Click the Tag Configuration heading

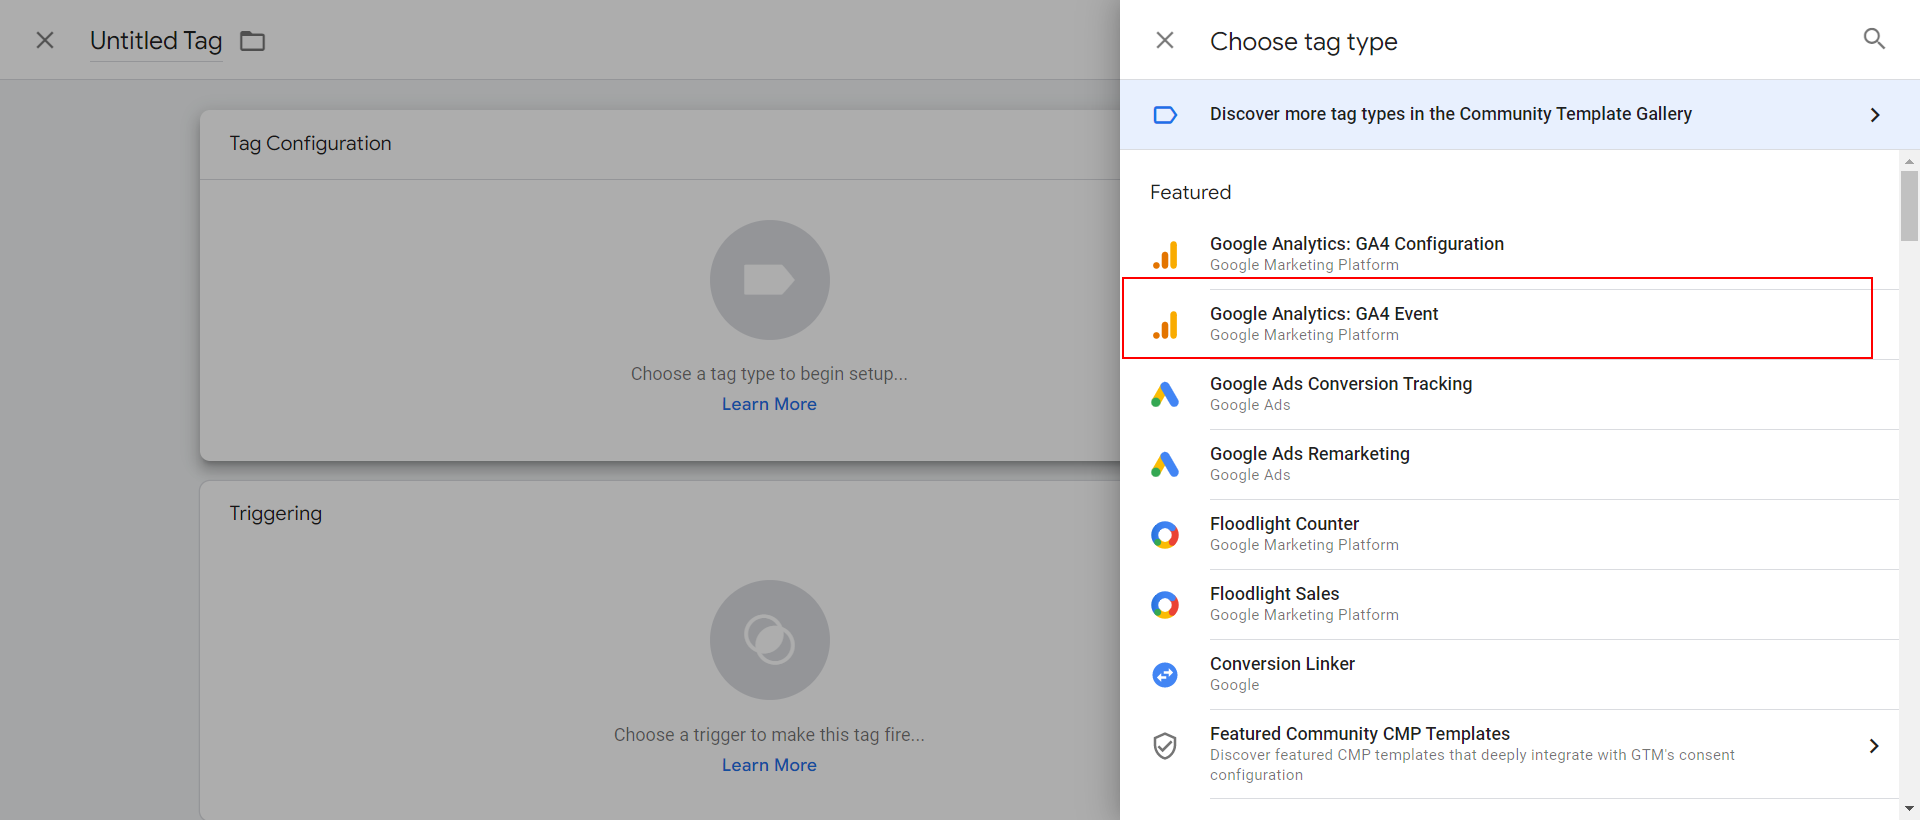point(310,143)
